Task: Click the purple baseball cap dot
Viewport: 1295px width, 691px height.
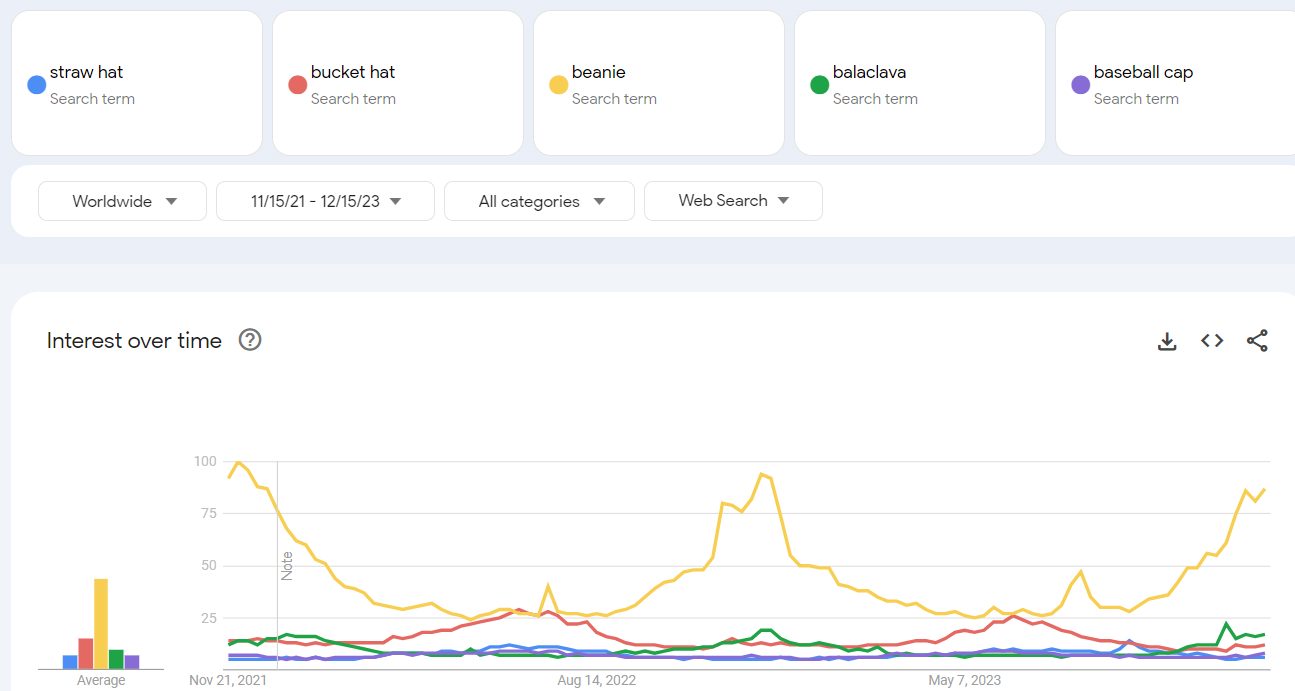Action: point(1080,85)
